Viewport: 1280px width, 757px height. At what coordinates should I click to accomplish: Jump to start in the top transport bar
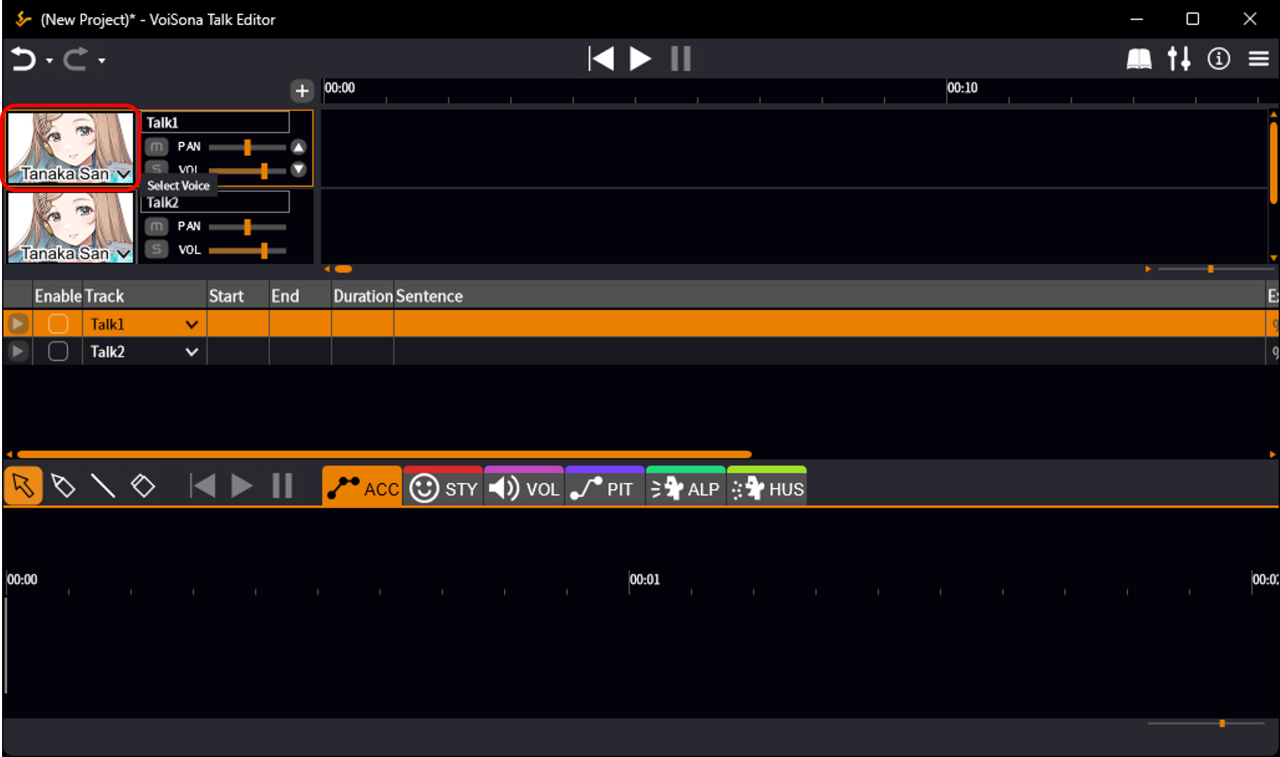click(x=601, y=59)
